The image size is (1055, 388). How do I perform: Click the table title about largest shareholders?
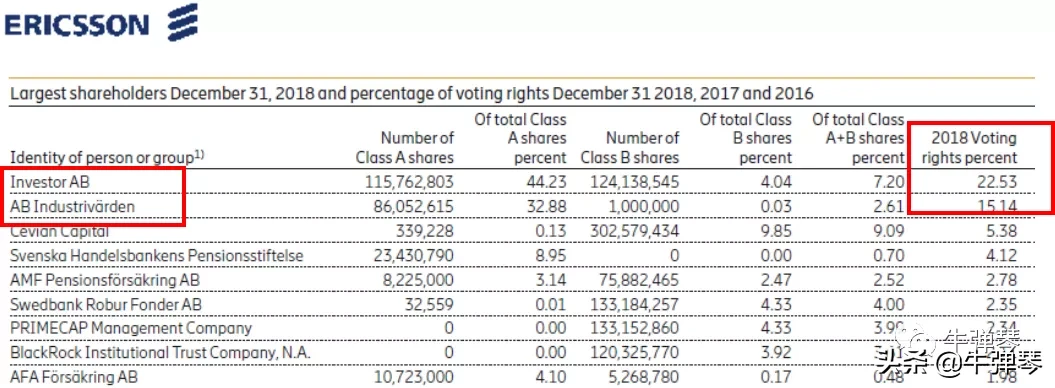(411, 93)
